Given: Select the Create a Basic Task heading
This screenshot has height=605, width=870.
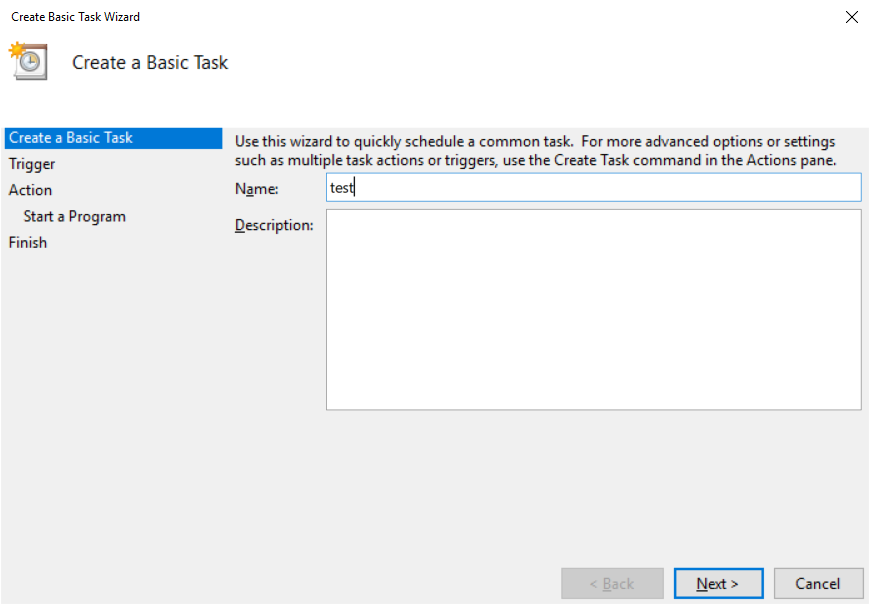Looking at the screenshot, I should [149, 61].
